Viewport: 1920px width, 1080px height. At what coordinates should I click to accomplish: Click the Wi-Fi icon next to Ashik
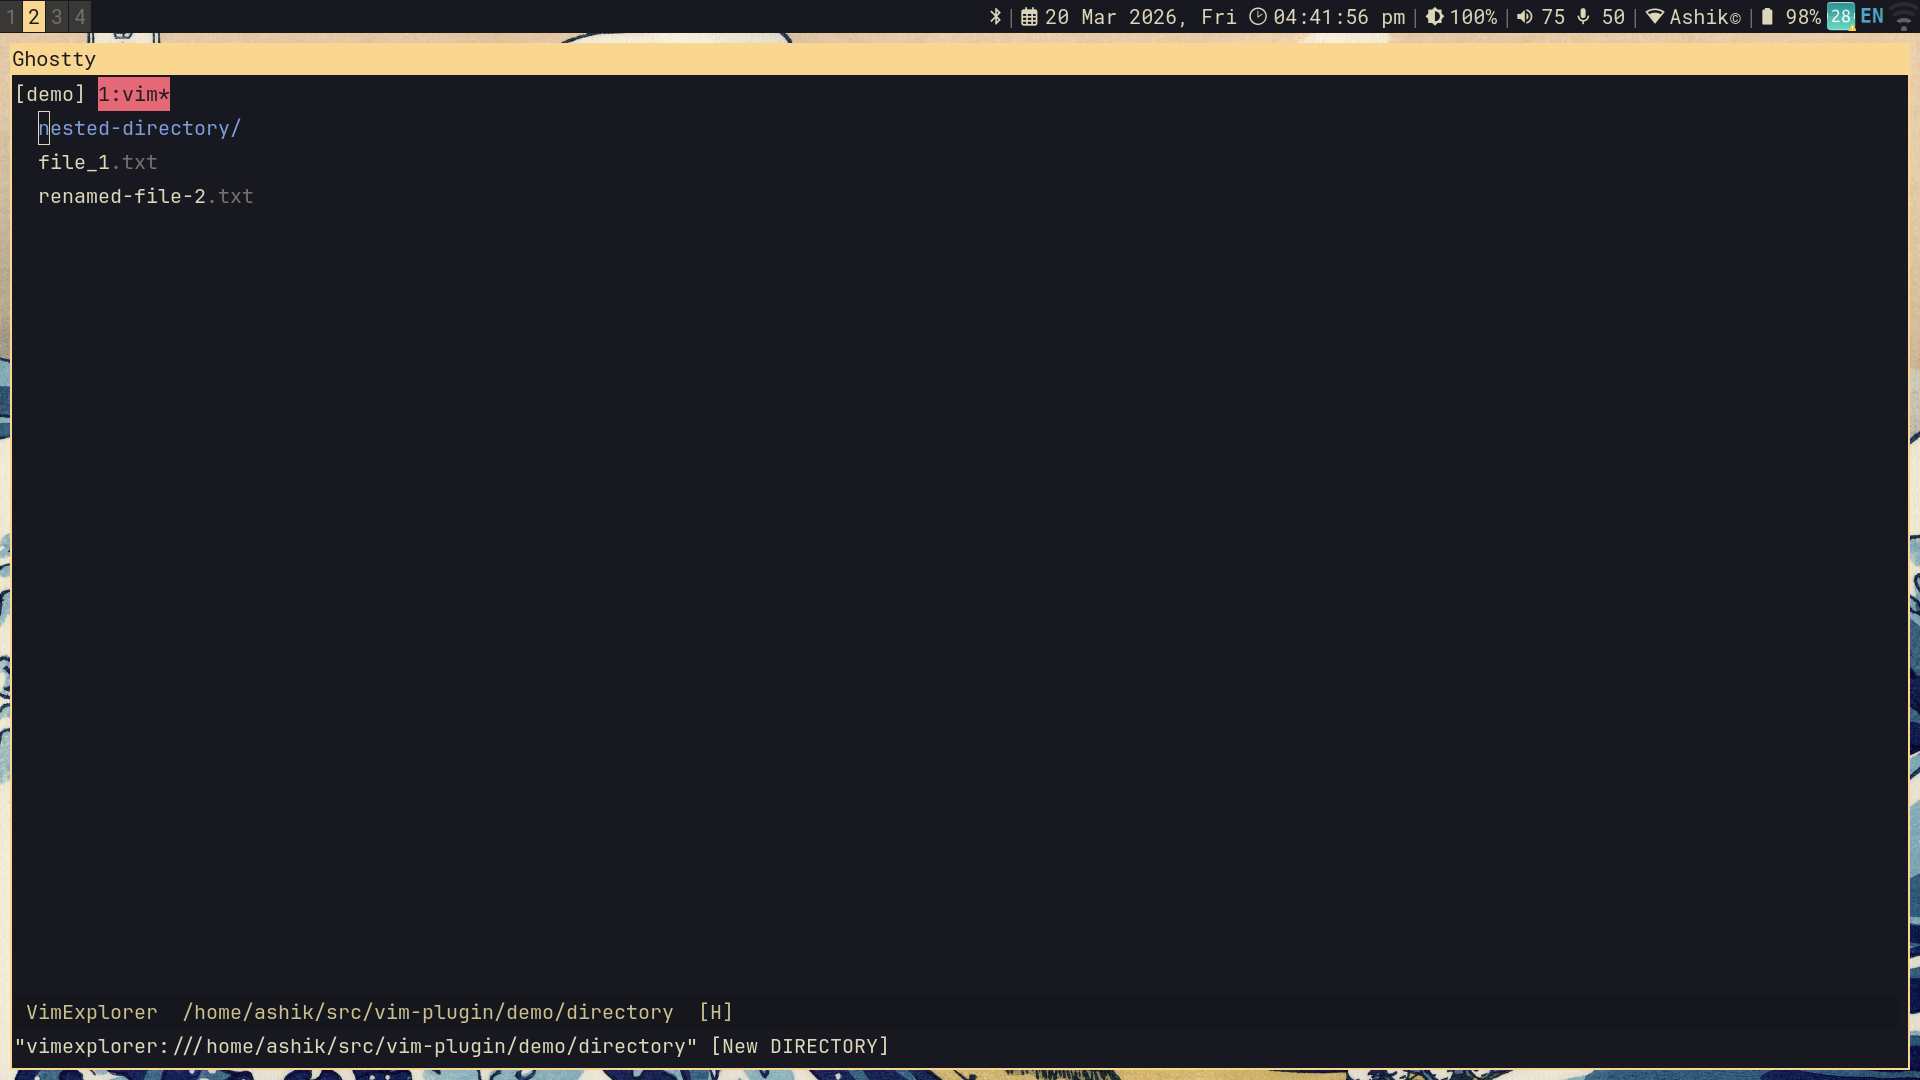click(x=1655, y=17)
